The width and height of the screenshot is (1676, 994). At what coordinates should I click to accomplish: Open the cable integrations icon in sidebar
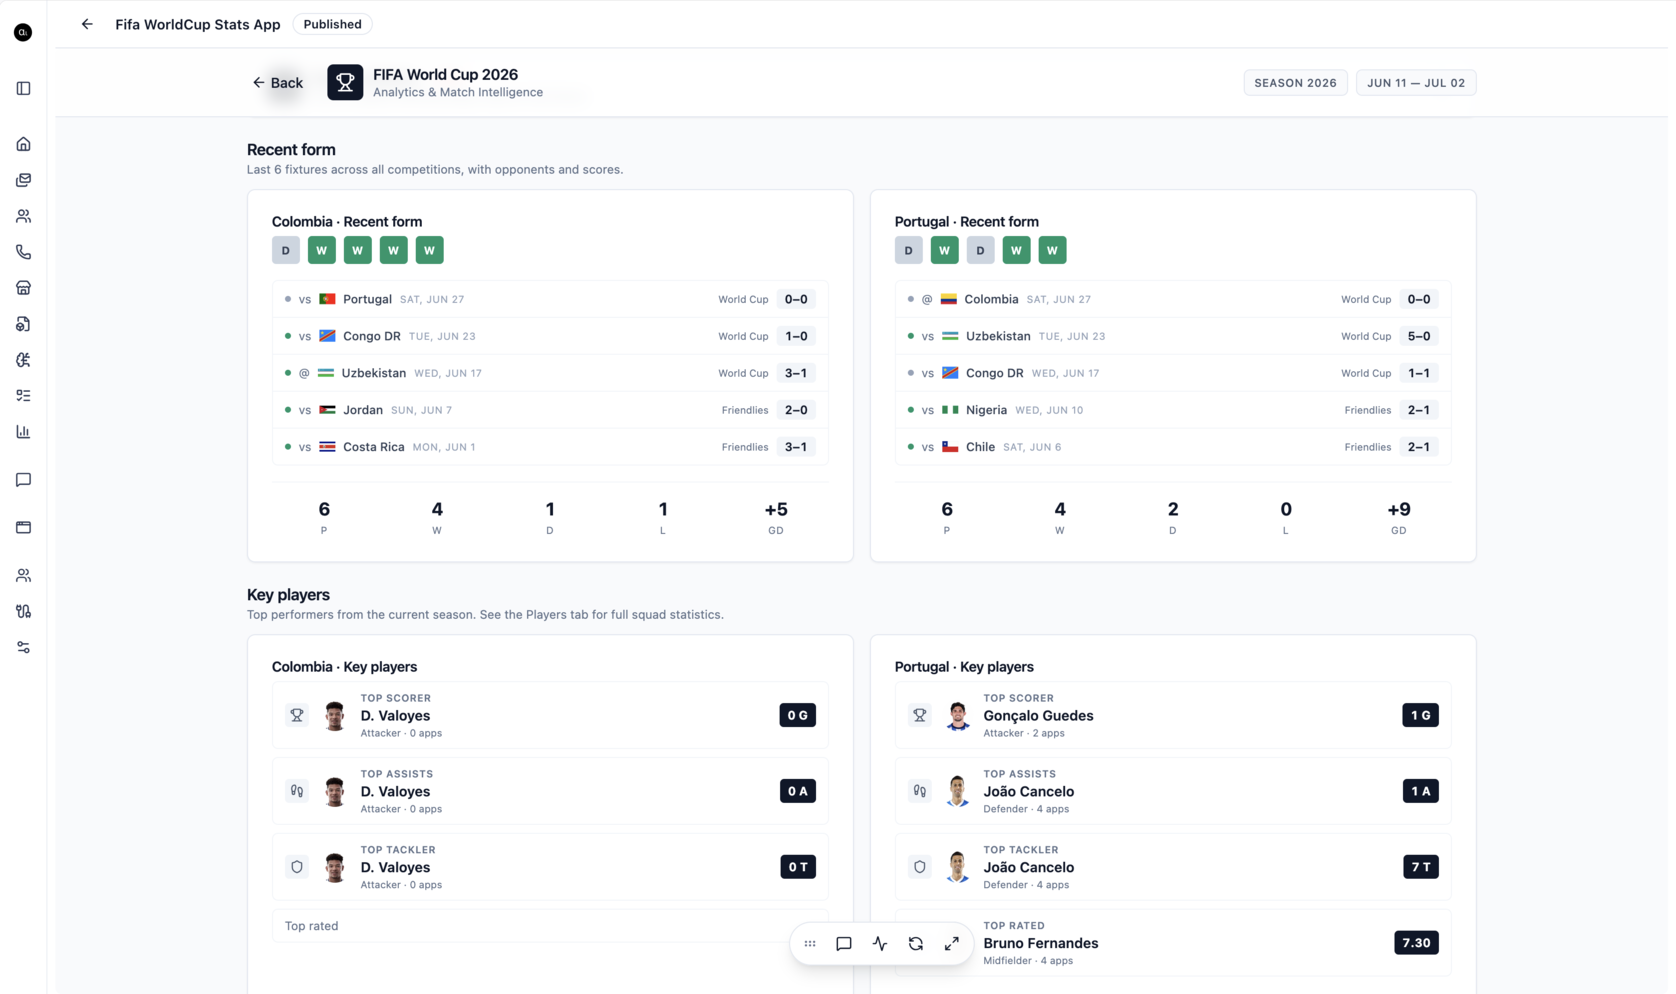coord(23,611)
